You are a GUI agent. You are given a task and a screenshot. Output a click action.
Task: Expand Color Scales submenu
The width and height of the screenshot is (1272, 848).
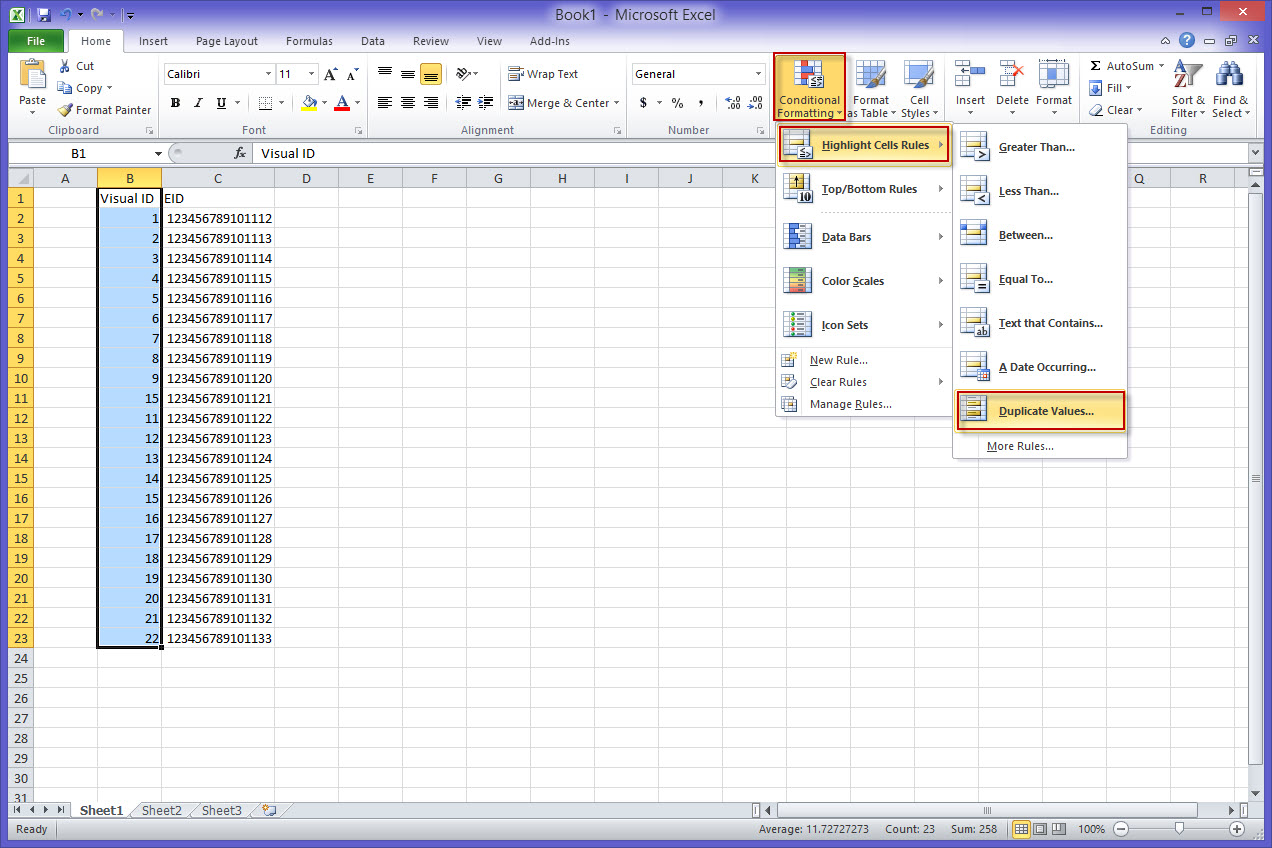tap(864, 281)
